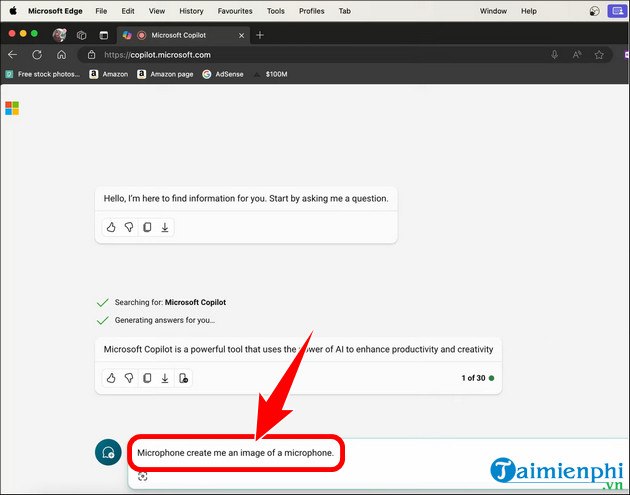Open the Window menu
The height and width of the screenshot is (495, 630).
pyautogui.click(x=493, y=11)
